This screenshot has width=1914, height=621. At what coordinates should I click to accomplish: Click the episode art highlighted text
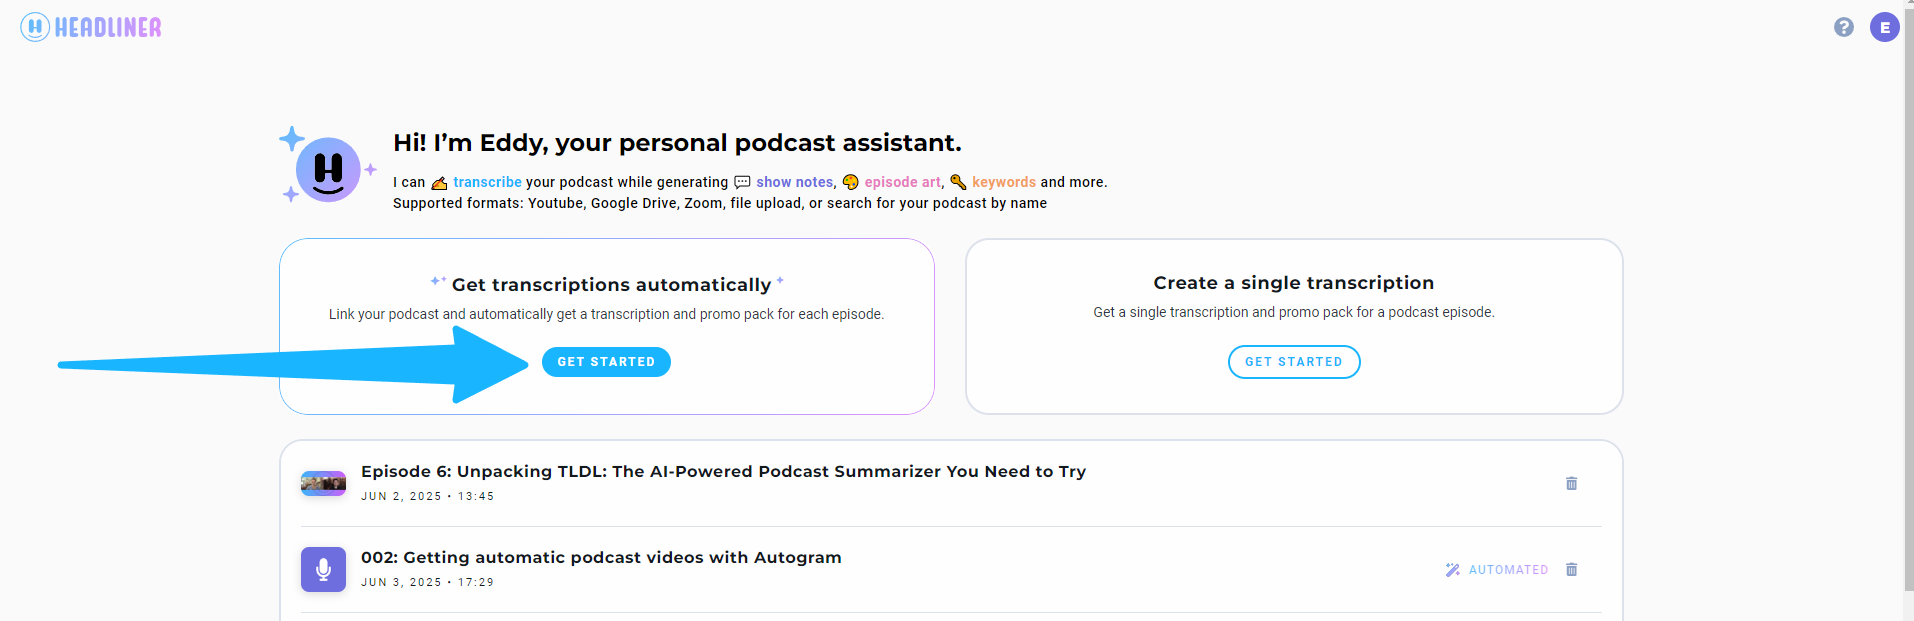[x=903, y=182]
